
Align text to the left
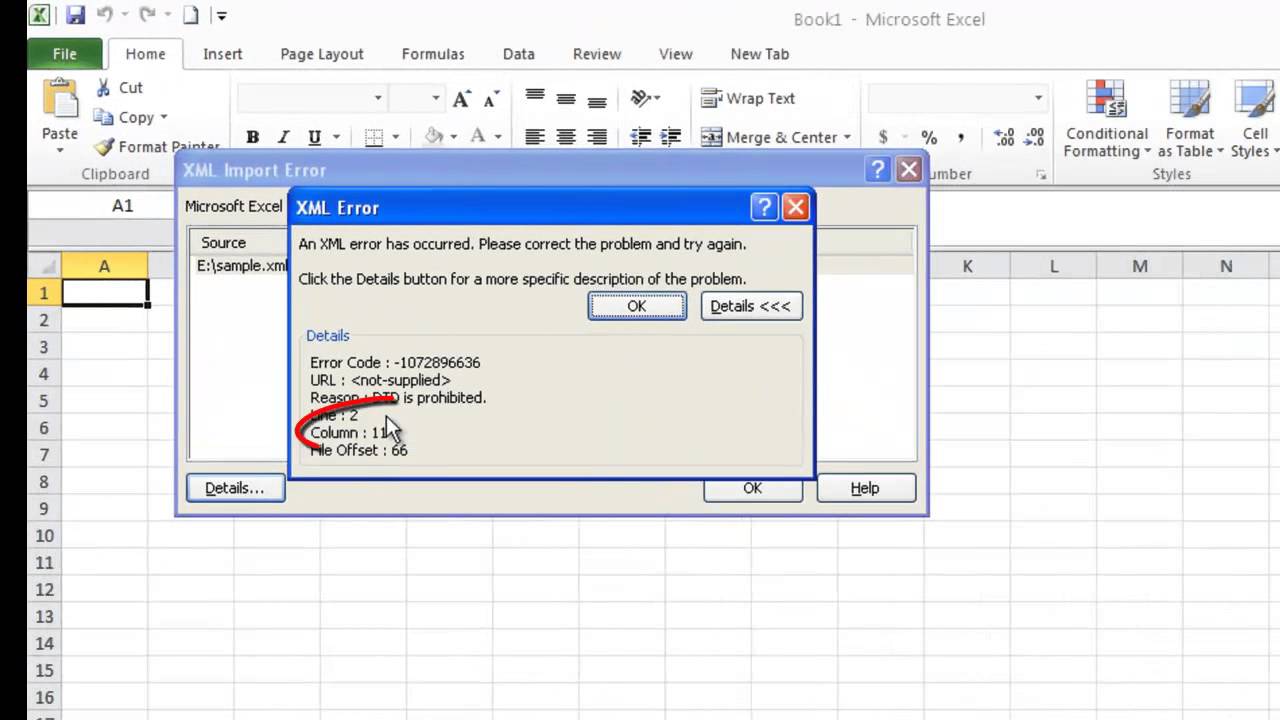click(535, 137)
